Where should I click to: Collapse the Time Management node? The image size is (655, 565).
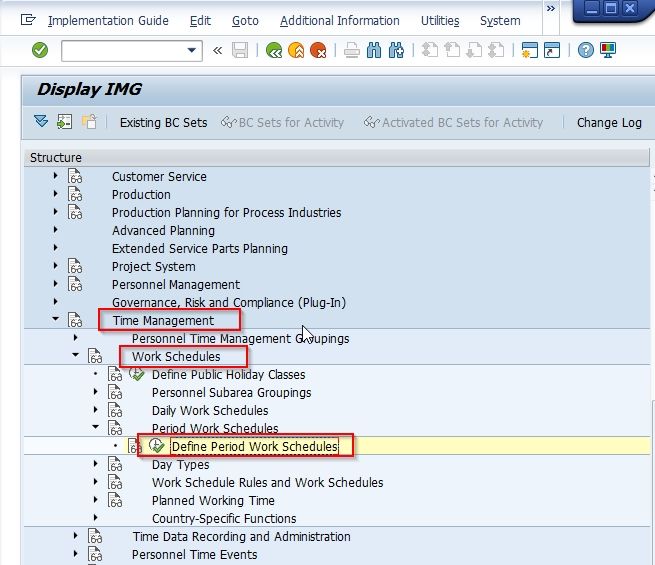pos(56,319)
